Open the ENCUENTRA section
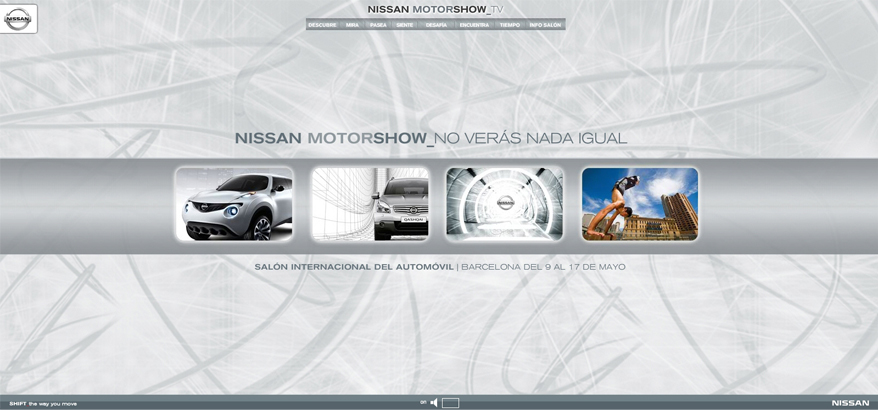Image resolution: width=878 pixels, height=410 pixels. (474, 25)
